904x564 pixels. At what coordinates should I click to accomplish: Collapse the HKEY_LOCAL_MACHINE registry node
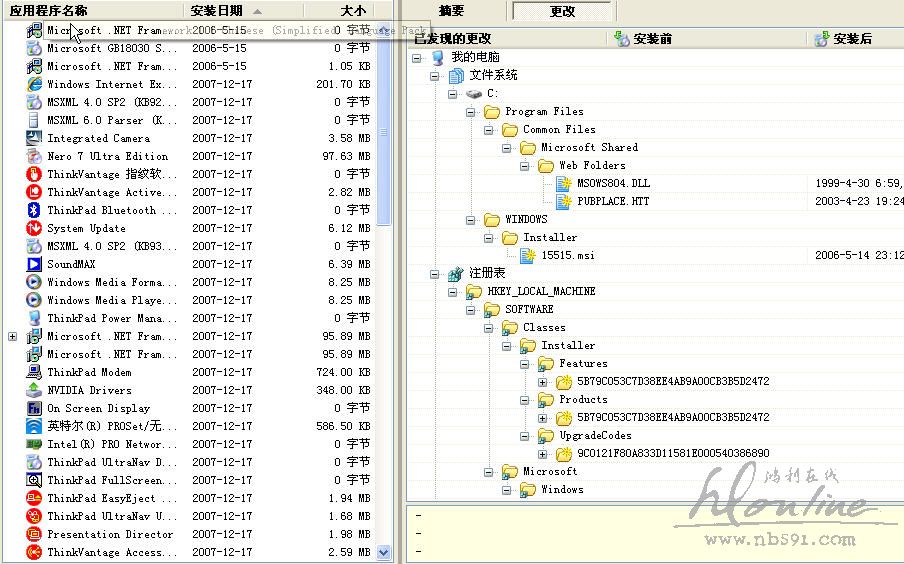point(453,292)
